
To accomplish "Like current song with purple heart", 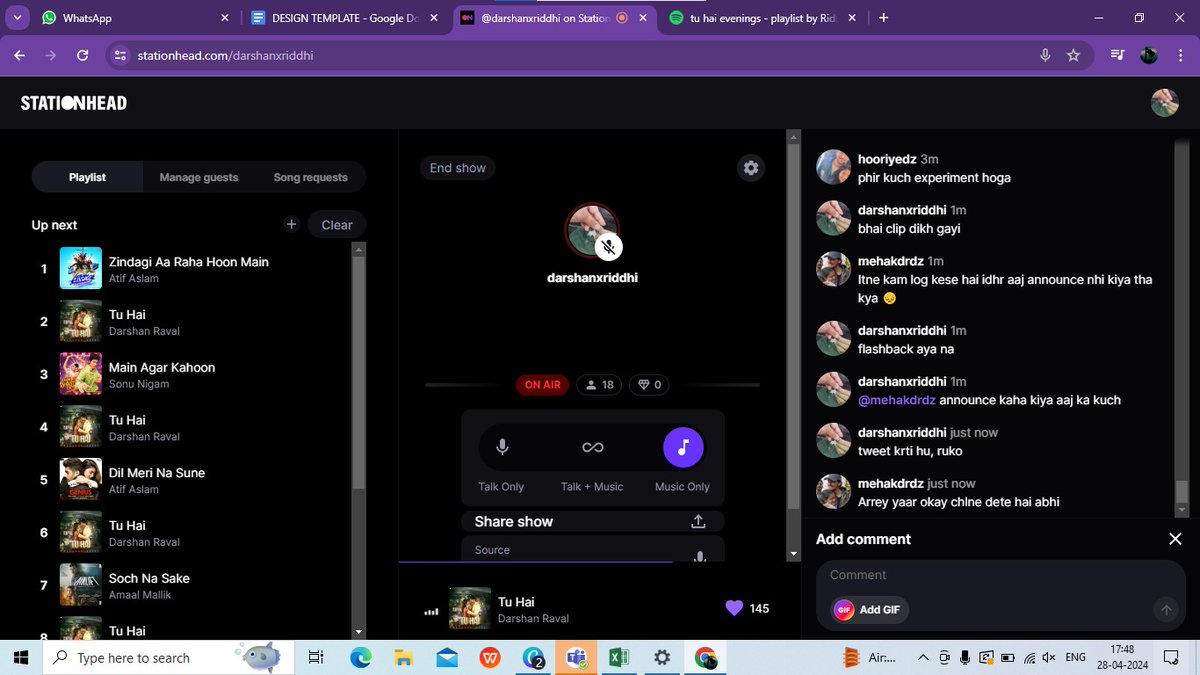I will (734, 608).
